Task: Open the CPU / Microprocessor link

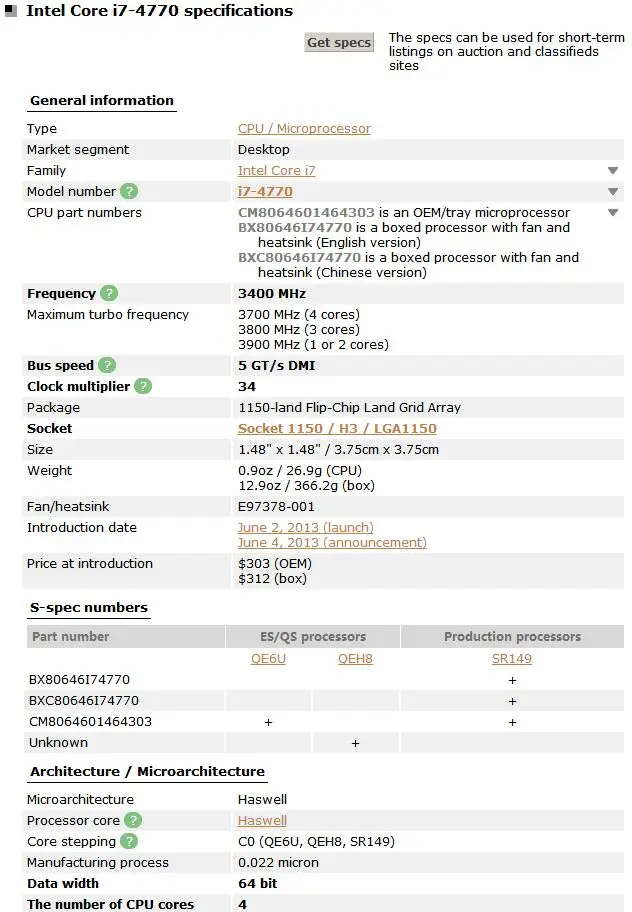Action: [304, 128]
